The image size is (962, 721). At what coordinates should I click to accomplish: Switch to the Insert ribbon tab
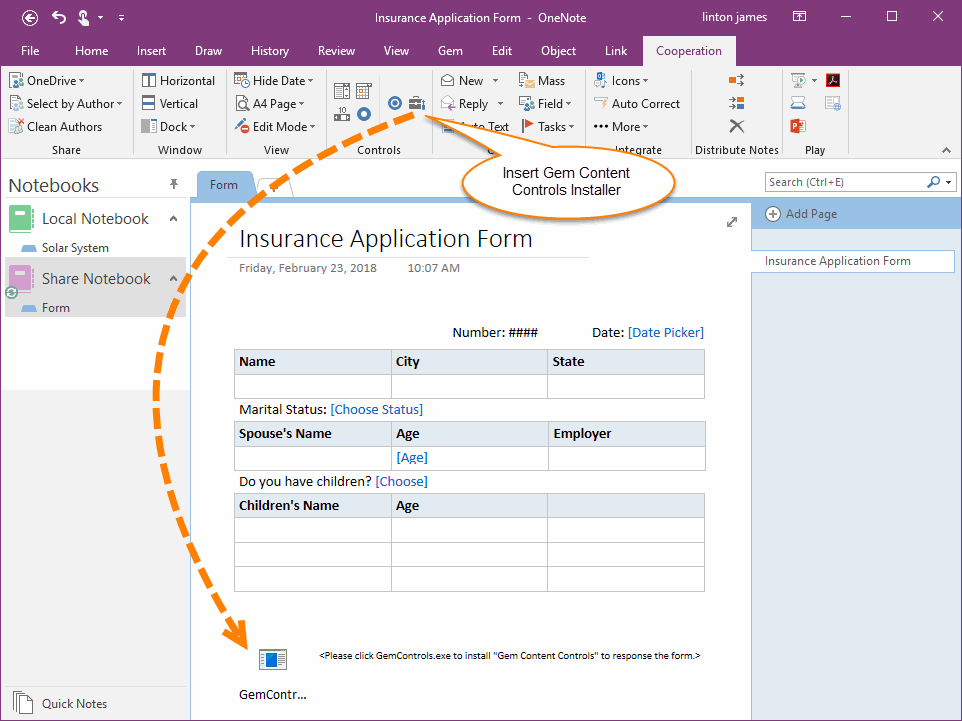click(151, 51)
